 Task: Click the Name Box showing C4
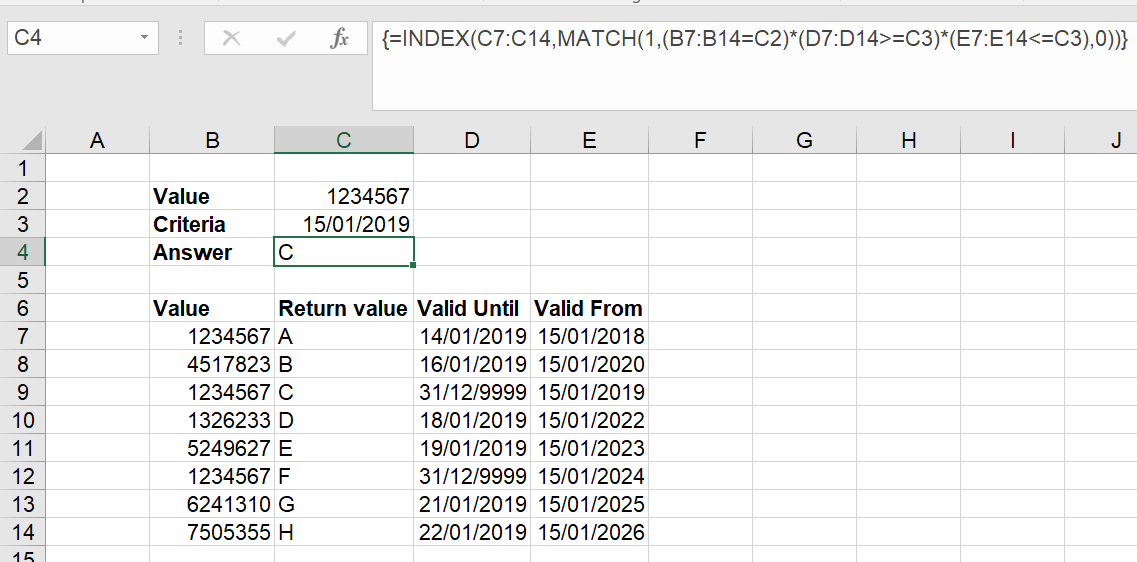pos(83,38)
